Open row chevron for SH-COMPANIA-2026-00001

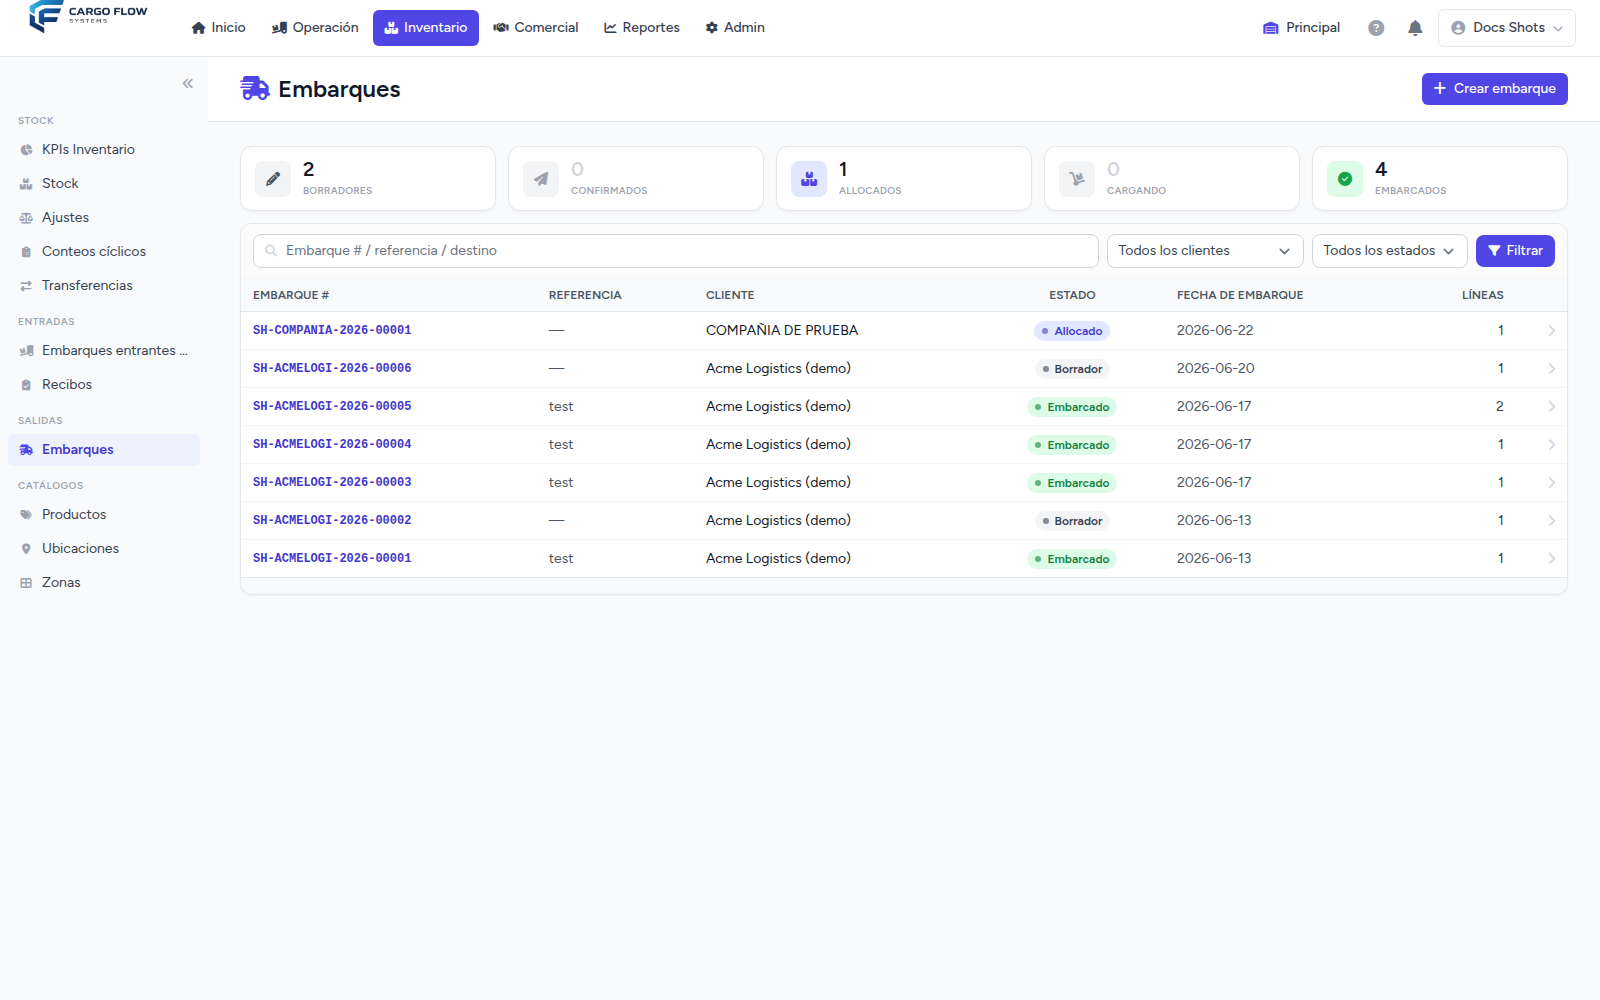coord(1551,331)
